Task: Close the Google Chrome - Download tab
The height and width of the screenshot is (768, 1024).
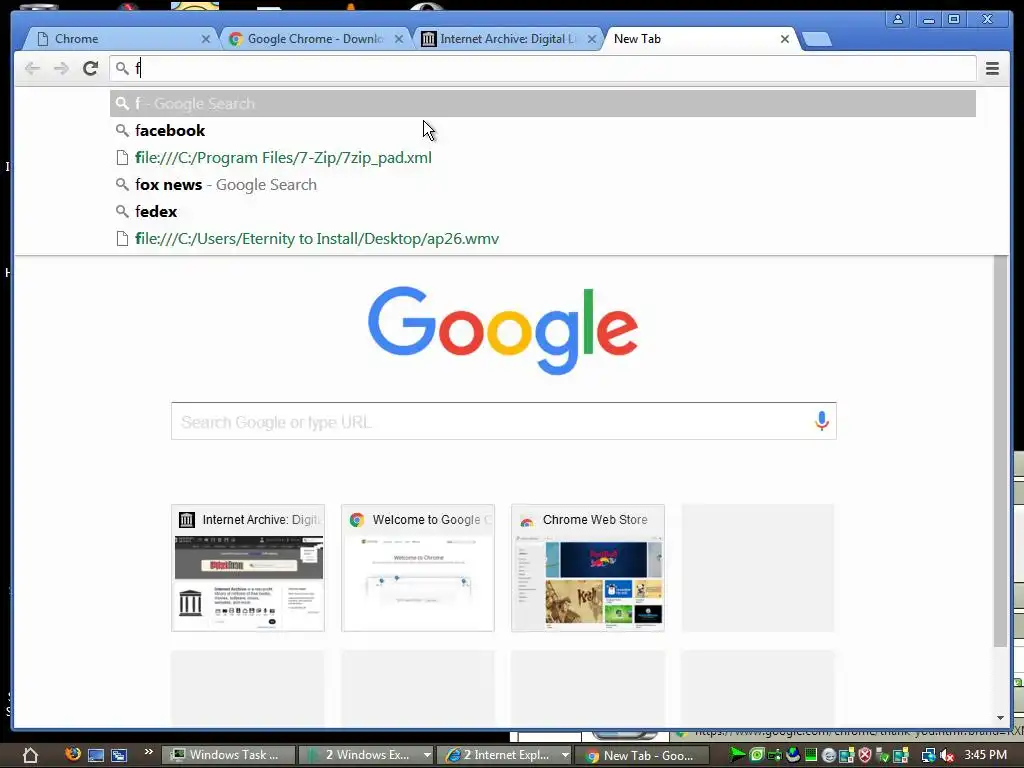Action: (x=398, y=39)
